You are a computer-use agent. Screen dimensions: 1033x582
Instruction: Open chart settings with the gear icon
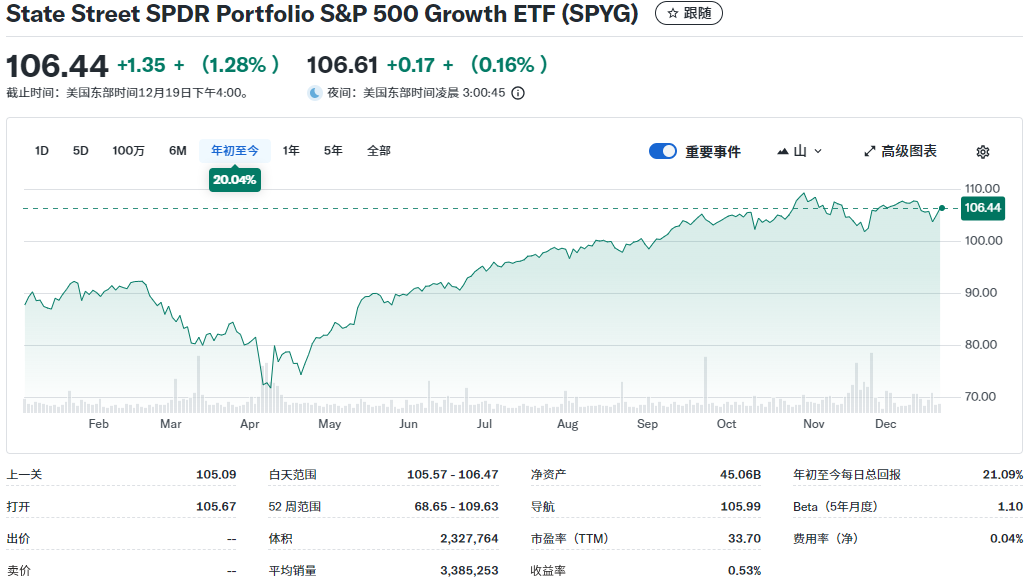pyautogui.click(x=983, y=151)
